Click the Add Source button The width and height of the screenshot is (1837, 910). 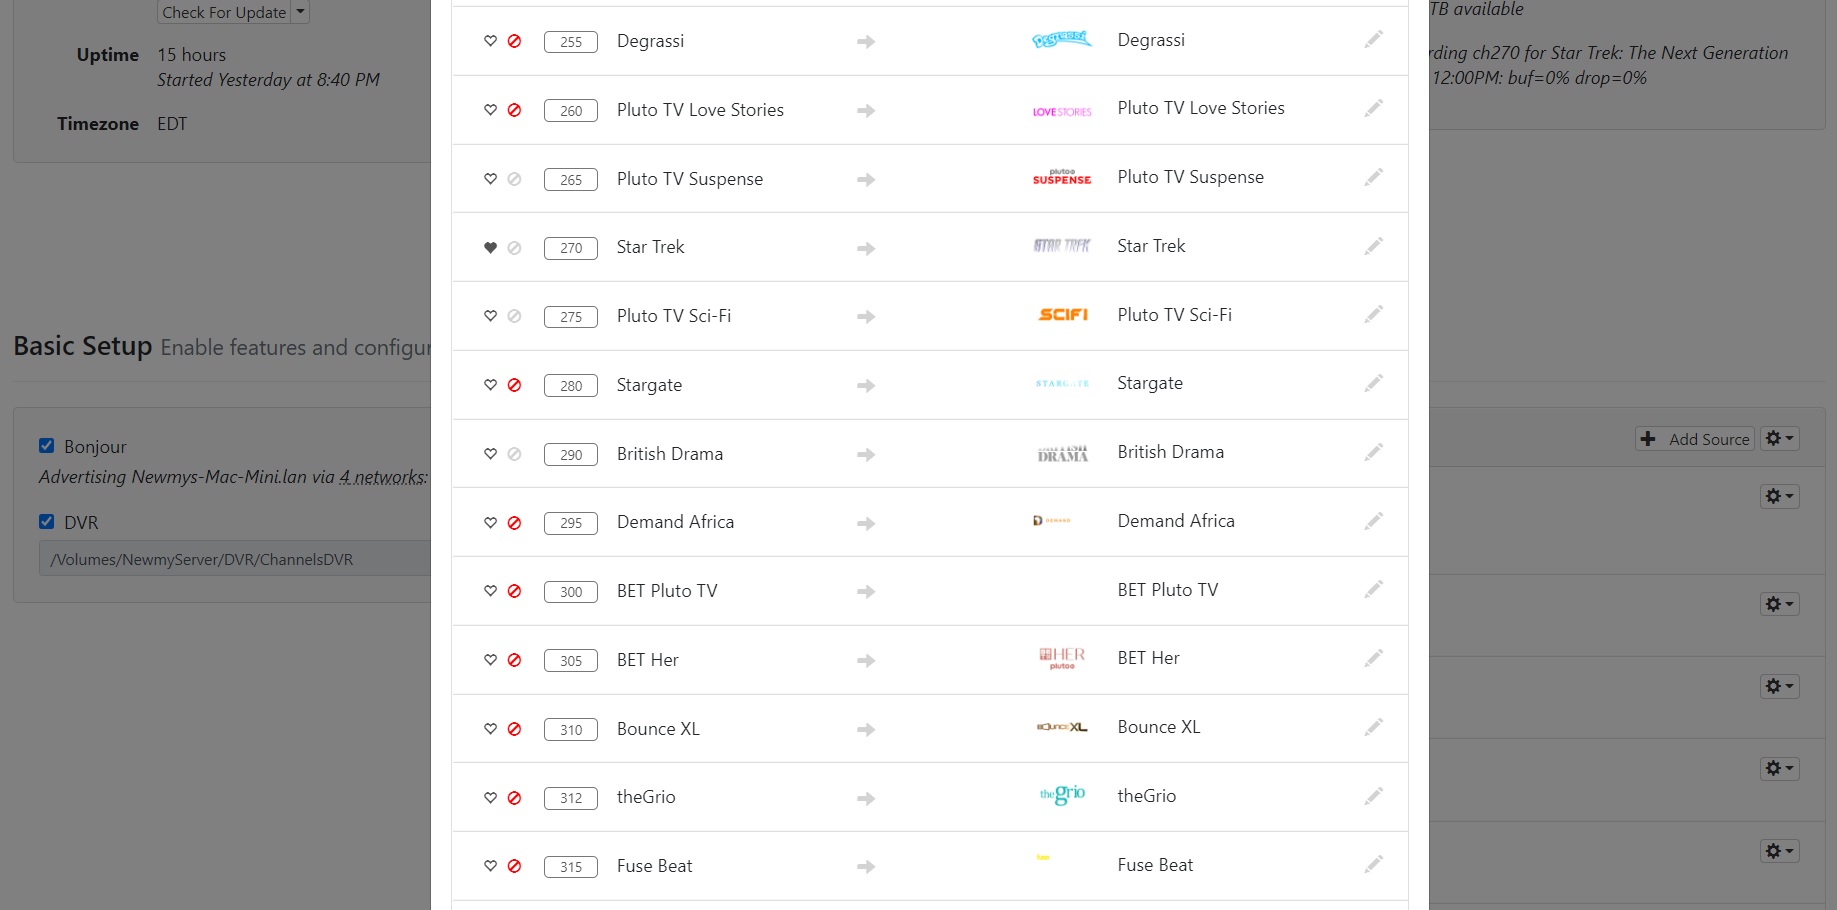(x=1694, y=438)
